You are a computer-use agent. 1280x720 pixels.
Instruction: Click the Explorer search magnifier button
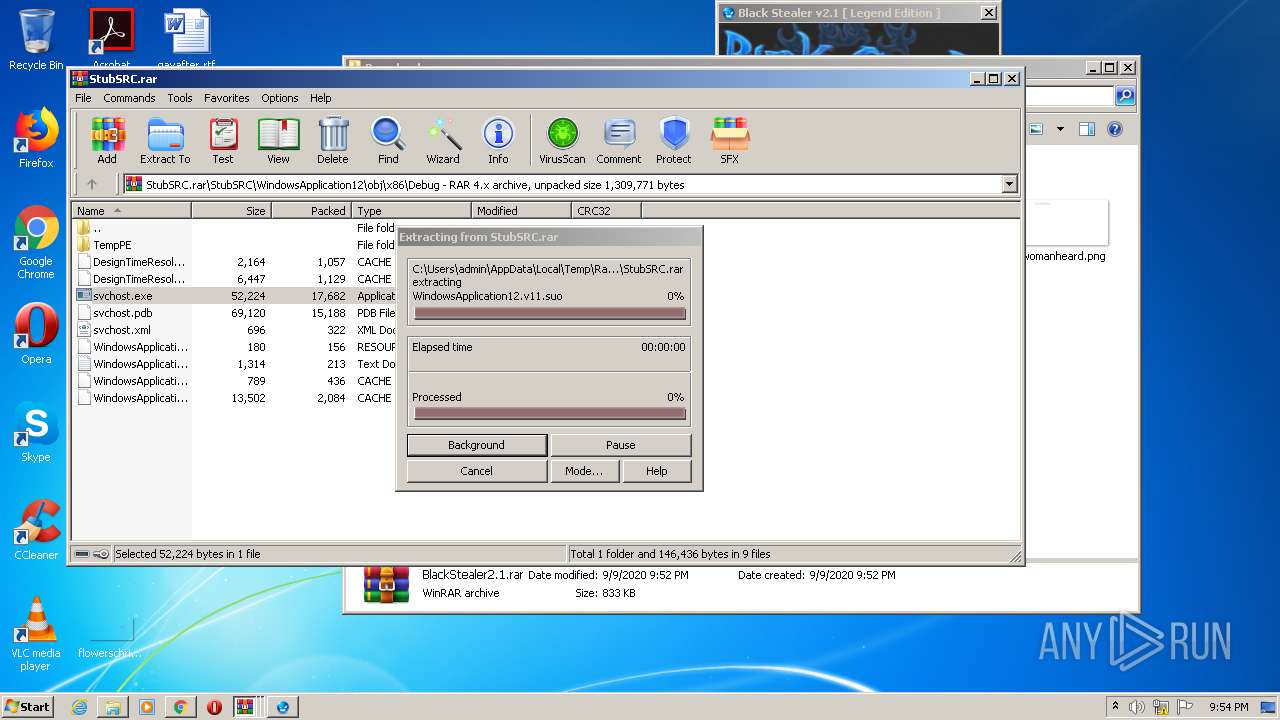click(1125, 96)
